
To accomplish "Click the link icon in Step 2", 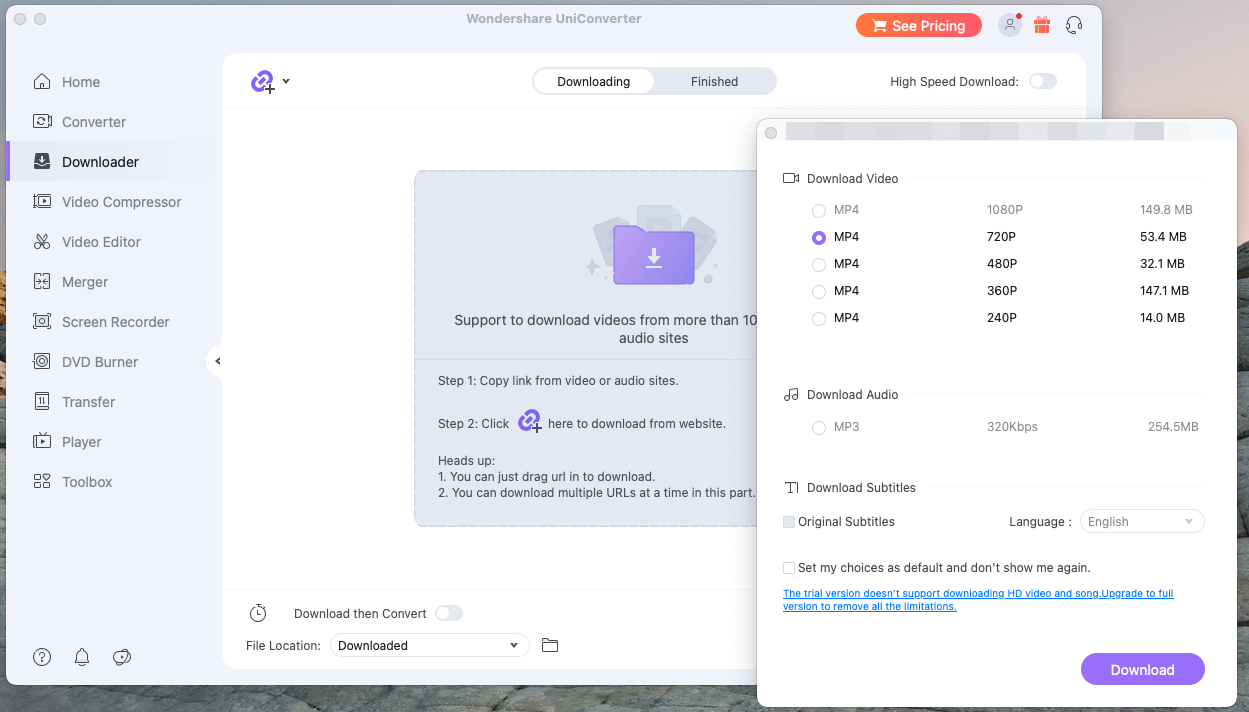I will click(530, 421).
